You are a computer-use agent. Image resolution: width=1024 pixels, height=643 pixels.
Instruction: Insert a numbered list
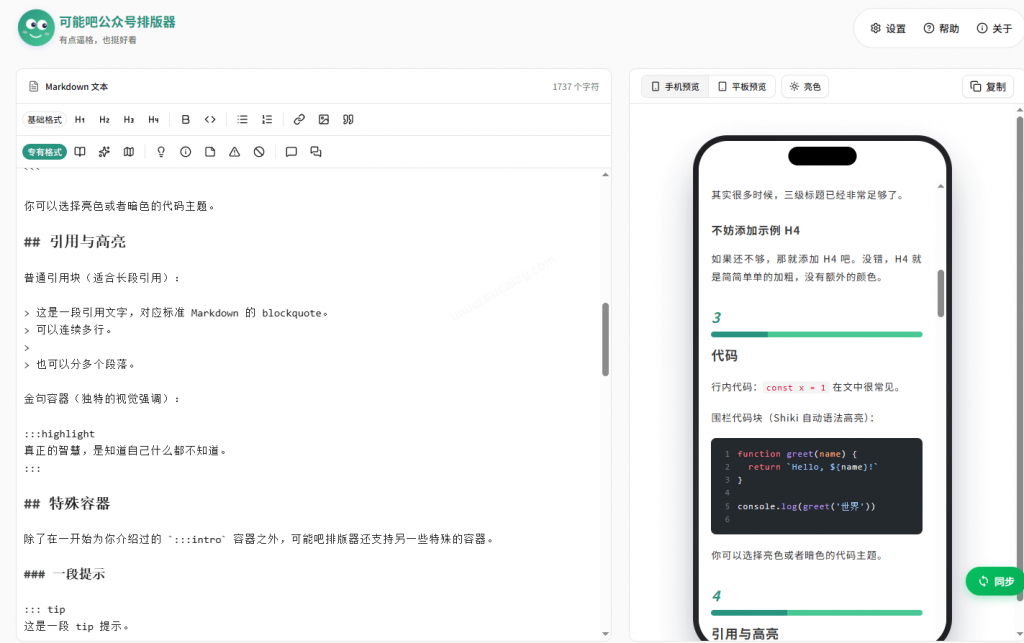pos(267,119)
